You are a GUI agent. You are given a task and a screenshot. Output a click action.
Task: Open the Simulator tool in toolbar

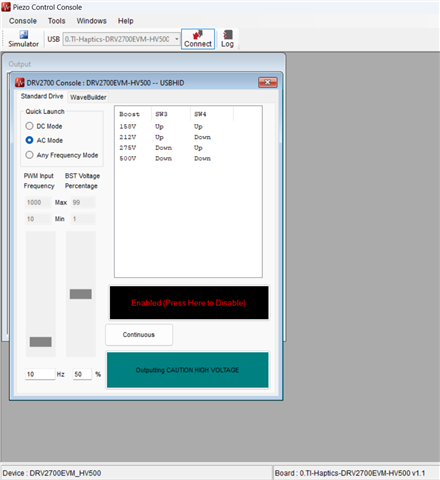click(23, 39)
